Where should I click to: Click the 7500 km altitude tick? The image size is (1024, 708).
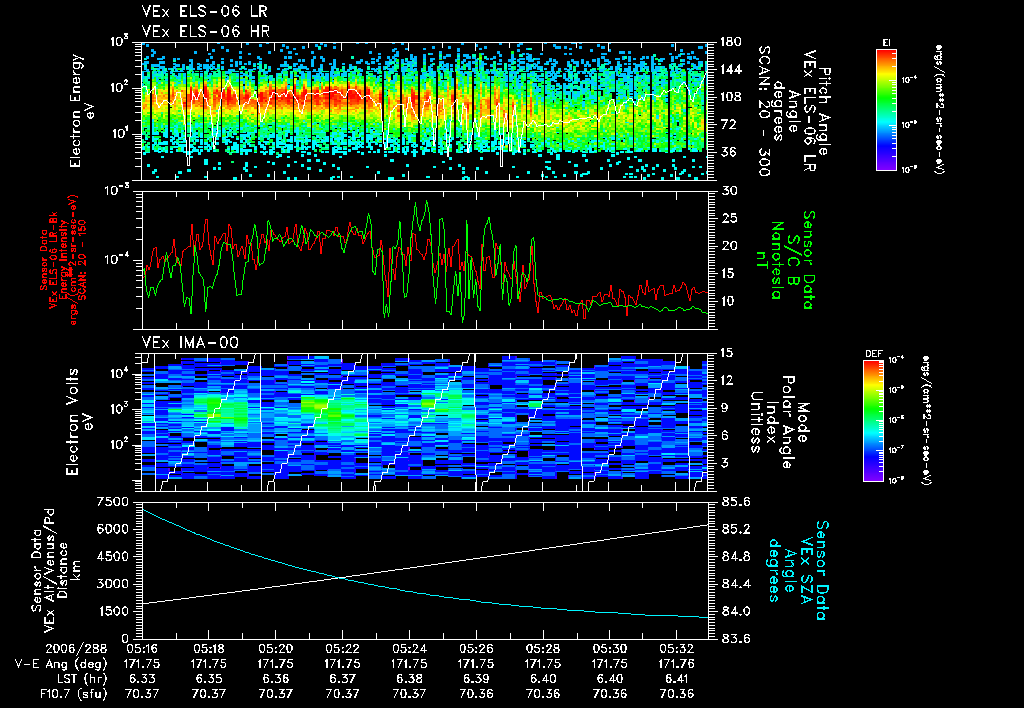pyautogui.click(x=113, y=502)
